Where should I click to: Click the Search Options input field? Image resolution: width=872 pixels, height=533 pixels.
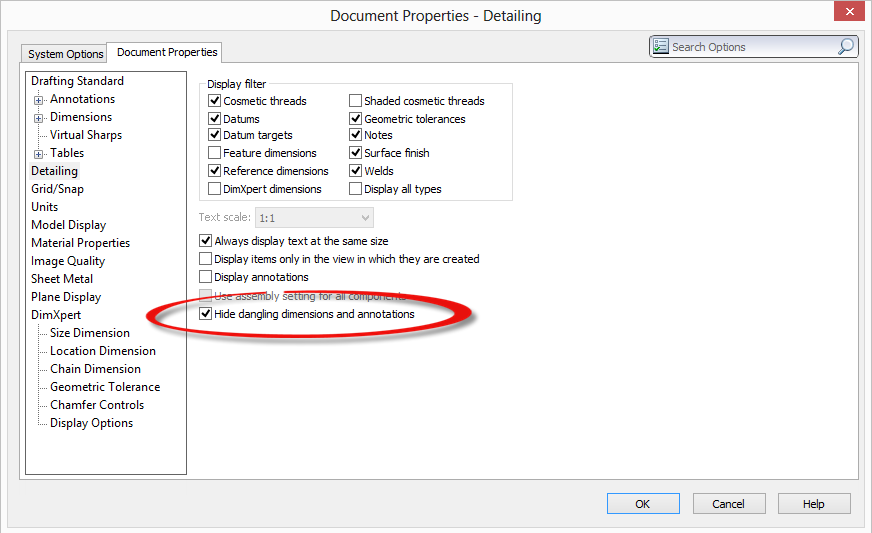(x=753, y=47)
